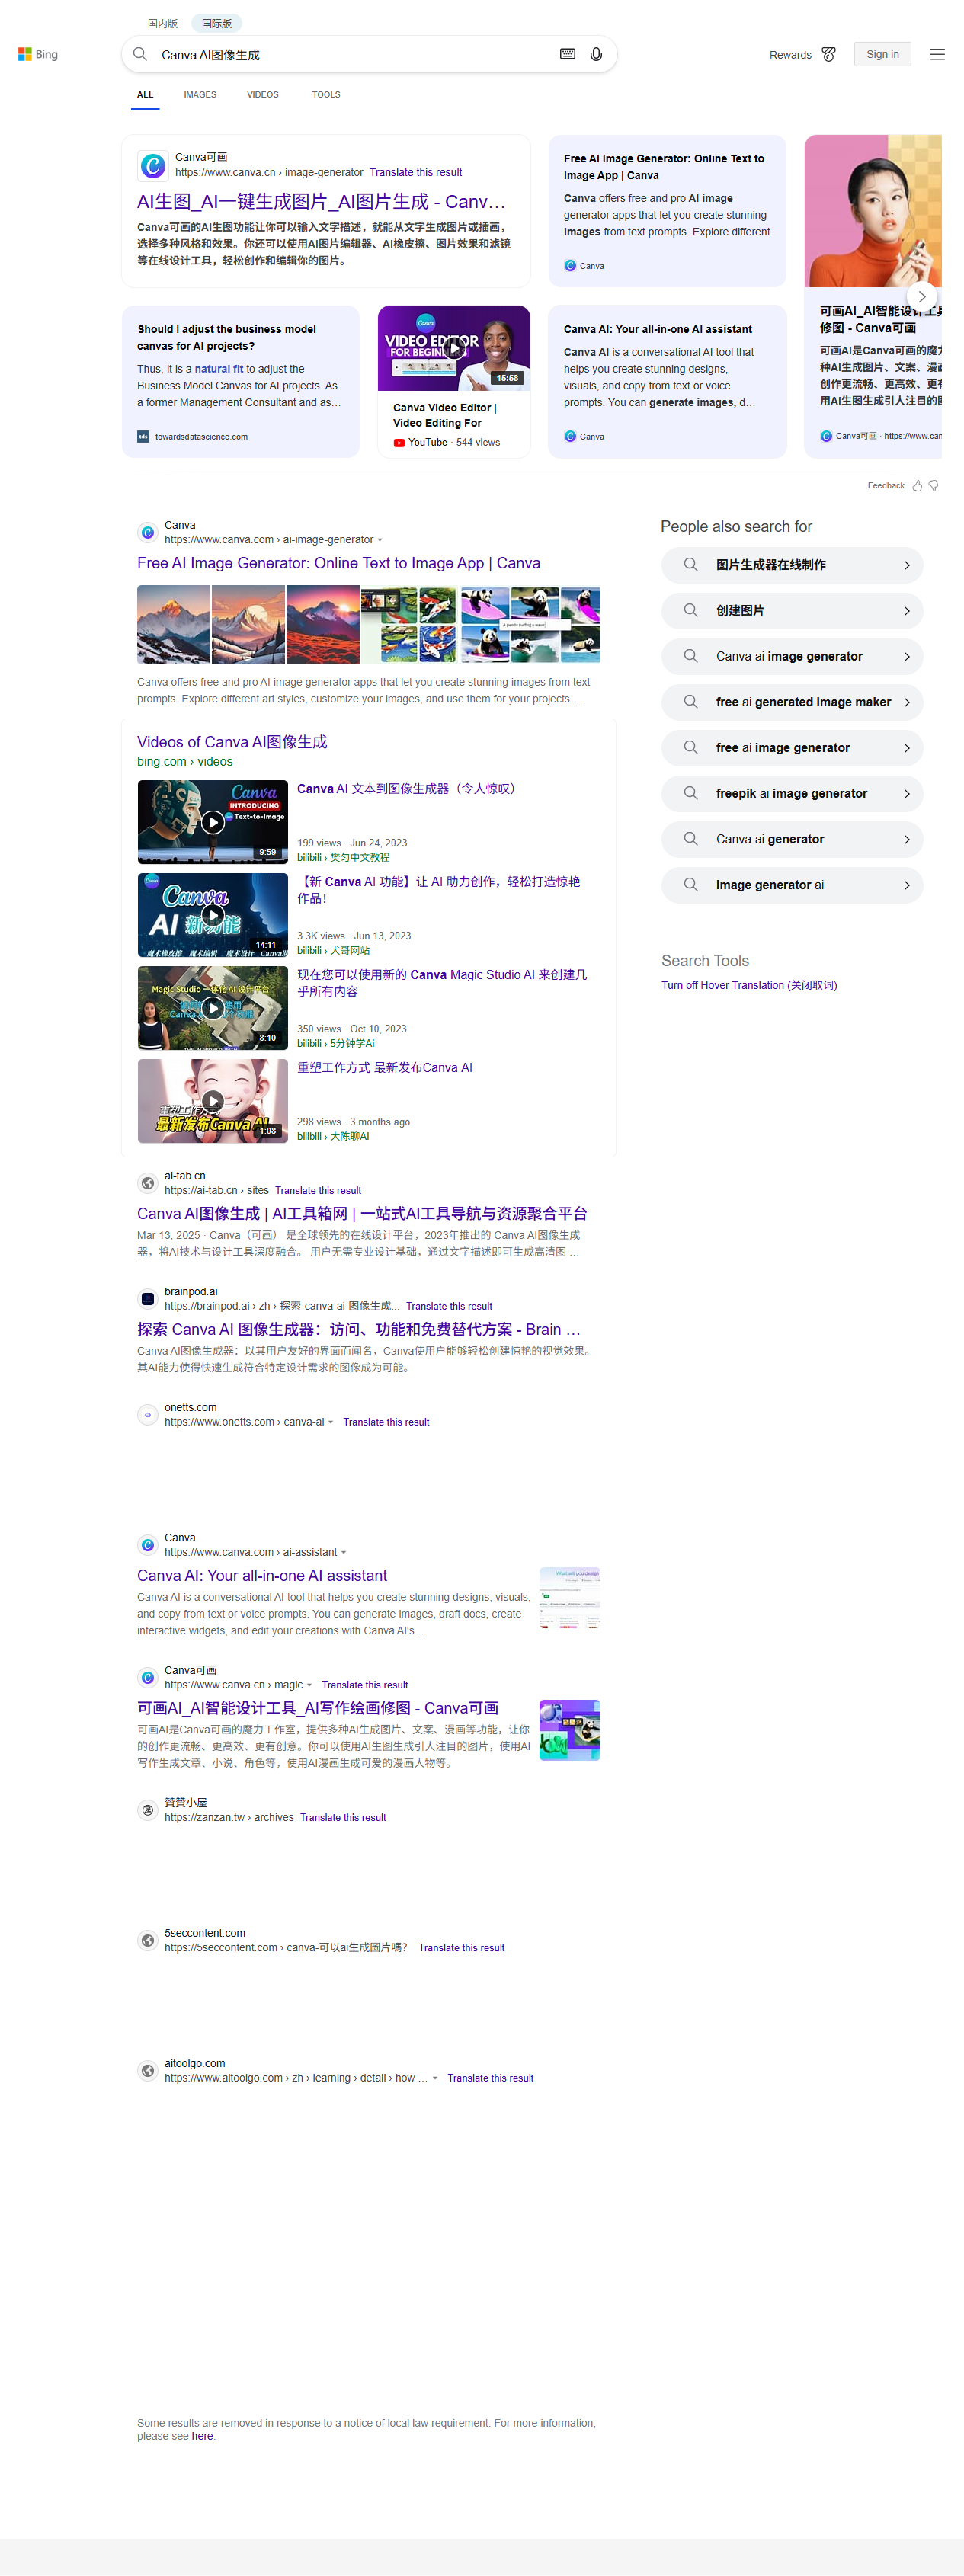The height and width of the screenshot is (2576, 964).
Task: Click the search query input field
Action: click(x=350, y=54)
